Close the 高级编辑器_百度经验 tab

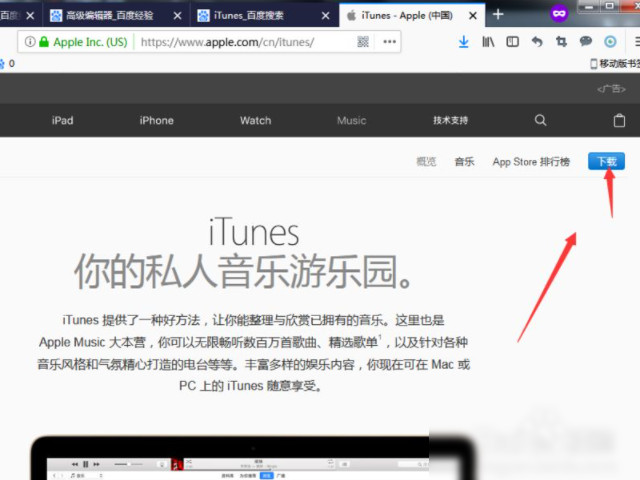click(x=177, y=16)
